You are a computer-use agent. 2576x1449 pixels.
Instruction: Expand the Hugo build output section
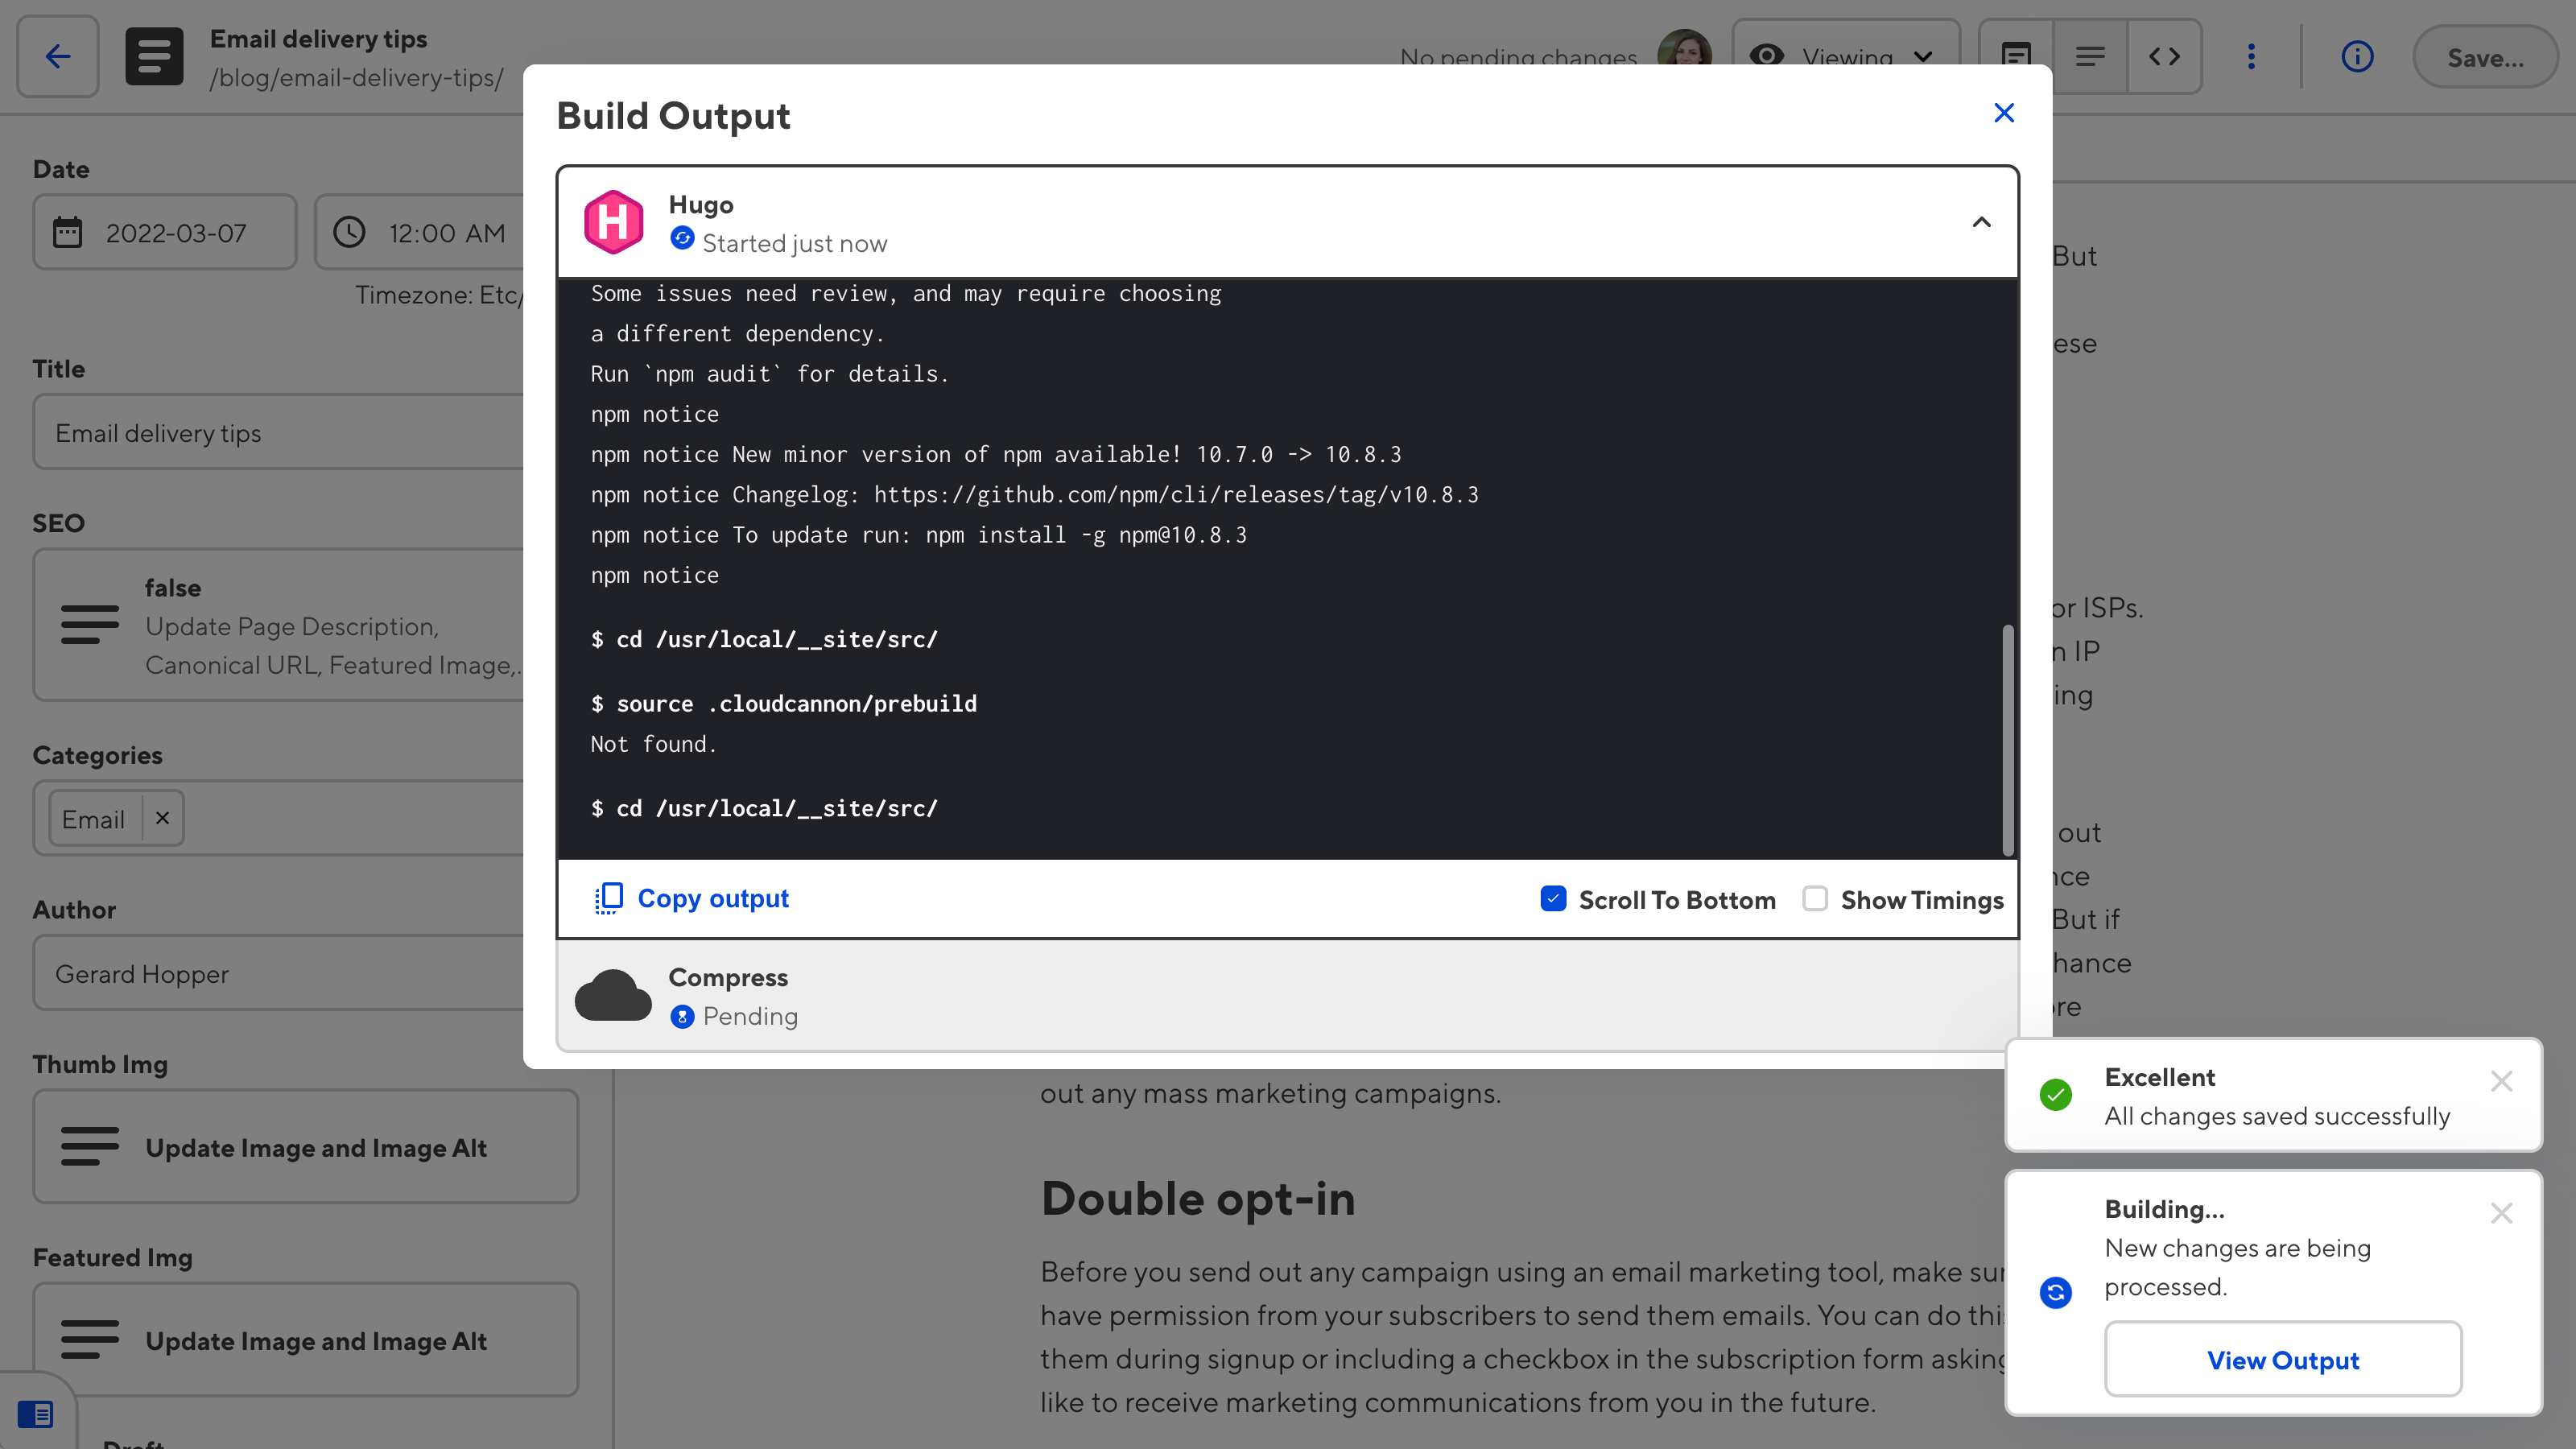click(x=1982, y=221)
